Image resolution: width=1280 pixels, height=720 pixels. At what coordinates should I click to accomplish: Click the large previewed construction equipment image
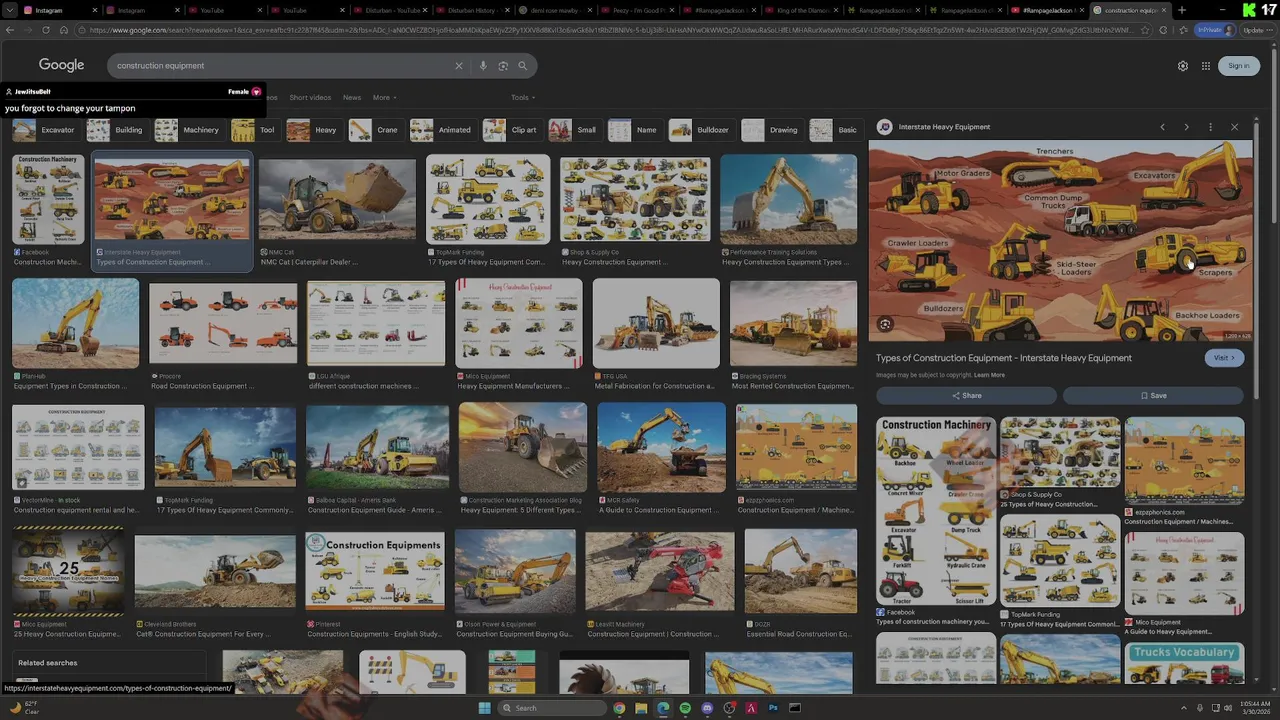(x=1060, y=241)
